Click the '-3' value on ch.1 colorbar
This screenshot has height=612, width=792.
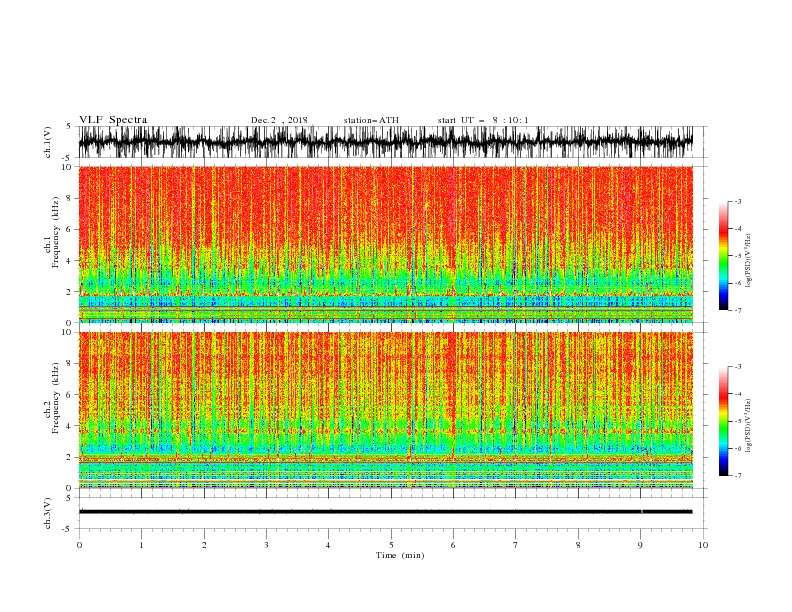click(x=737, y=201)
